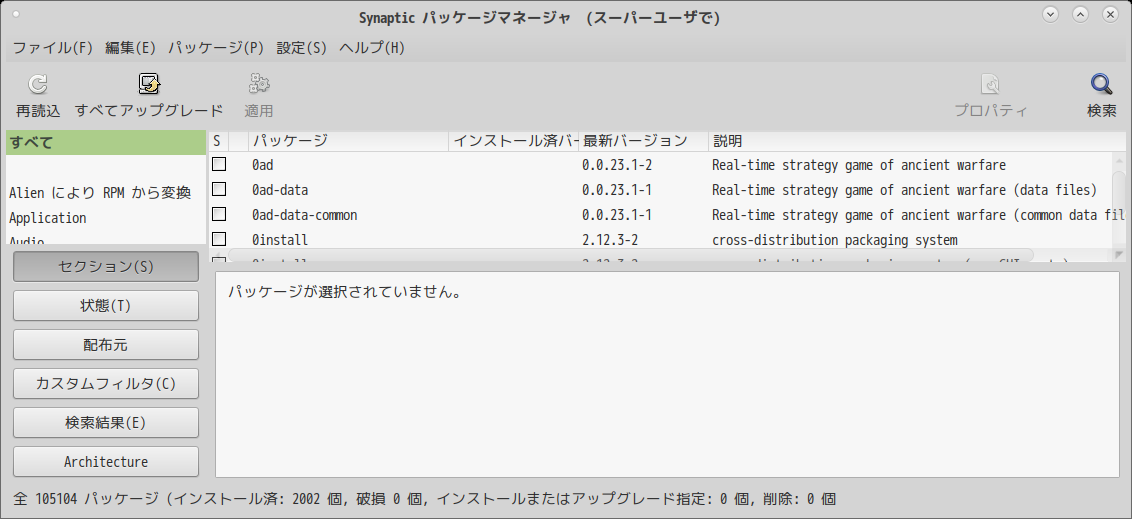The width and height of the screenshot is (1132, 519).
Task: Maximize window with the up-chevron button
Action: (1080, 14)
